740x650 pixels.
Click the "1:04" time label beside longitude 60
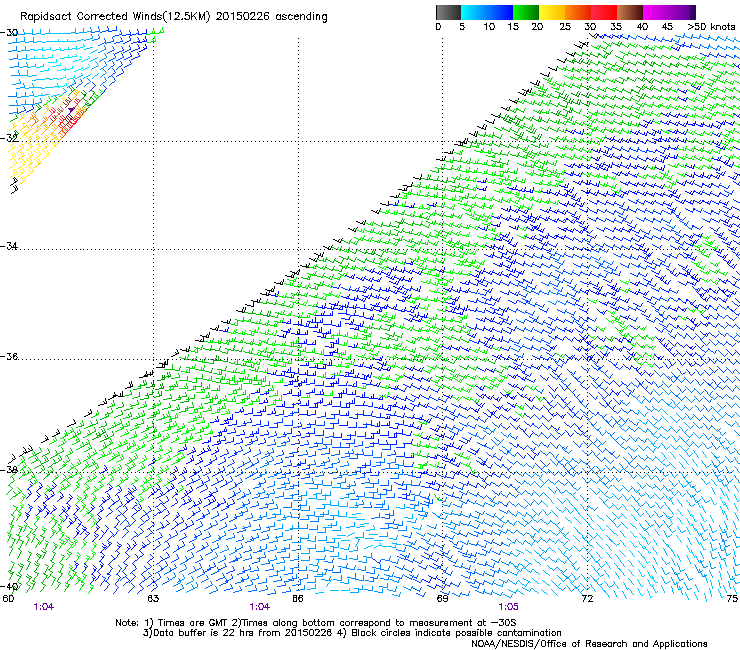click(43, 607)
